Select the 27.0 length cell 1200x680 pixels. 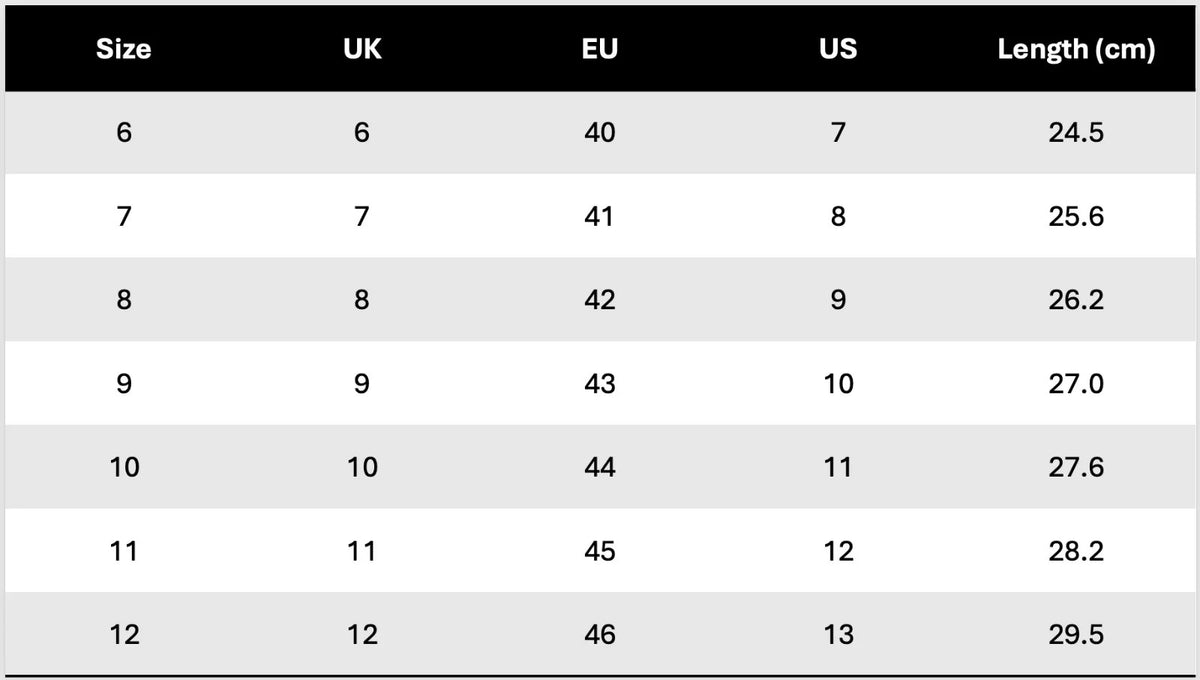click(x=1076, y=384)
